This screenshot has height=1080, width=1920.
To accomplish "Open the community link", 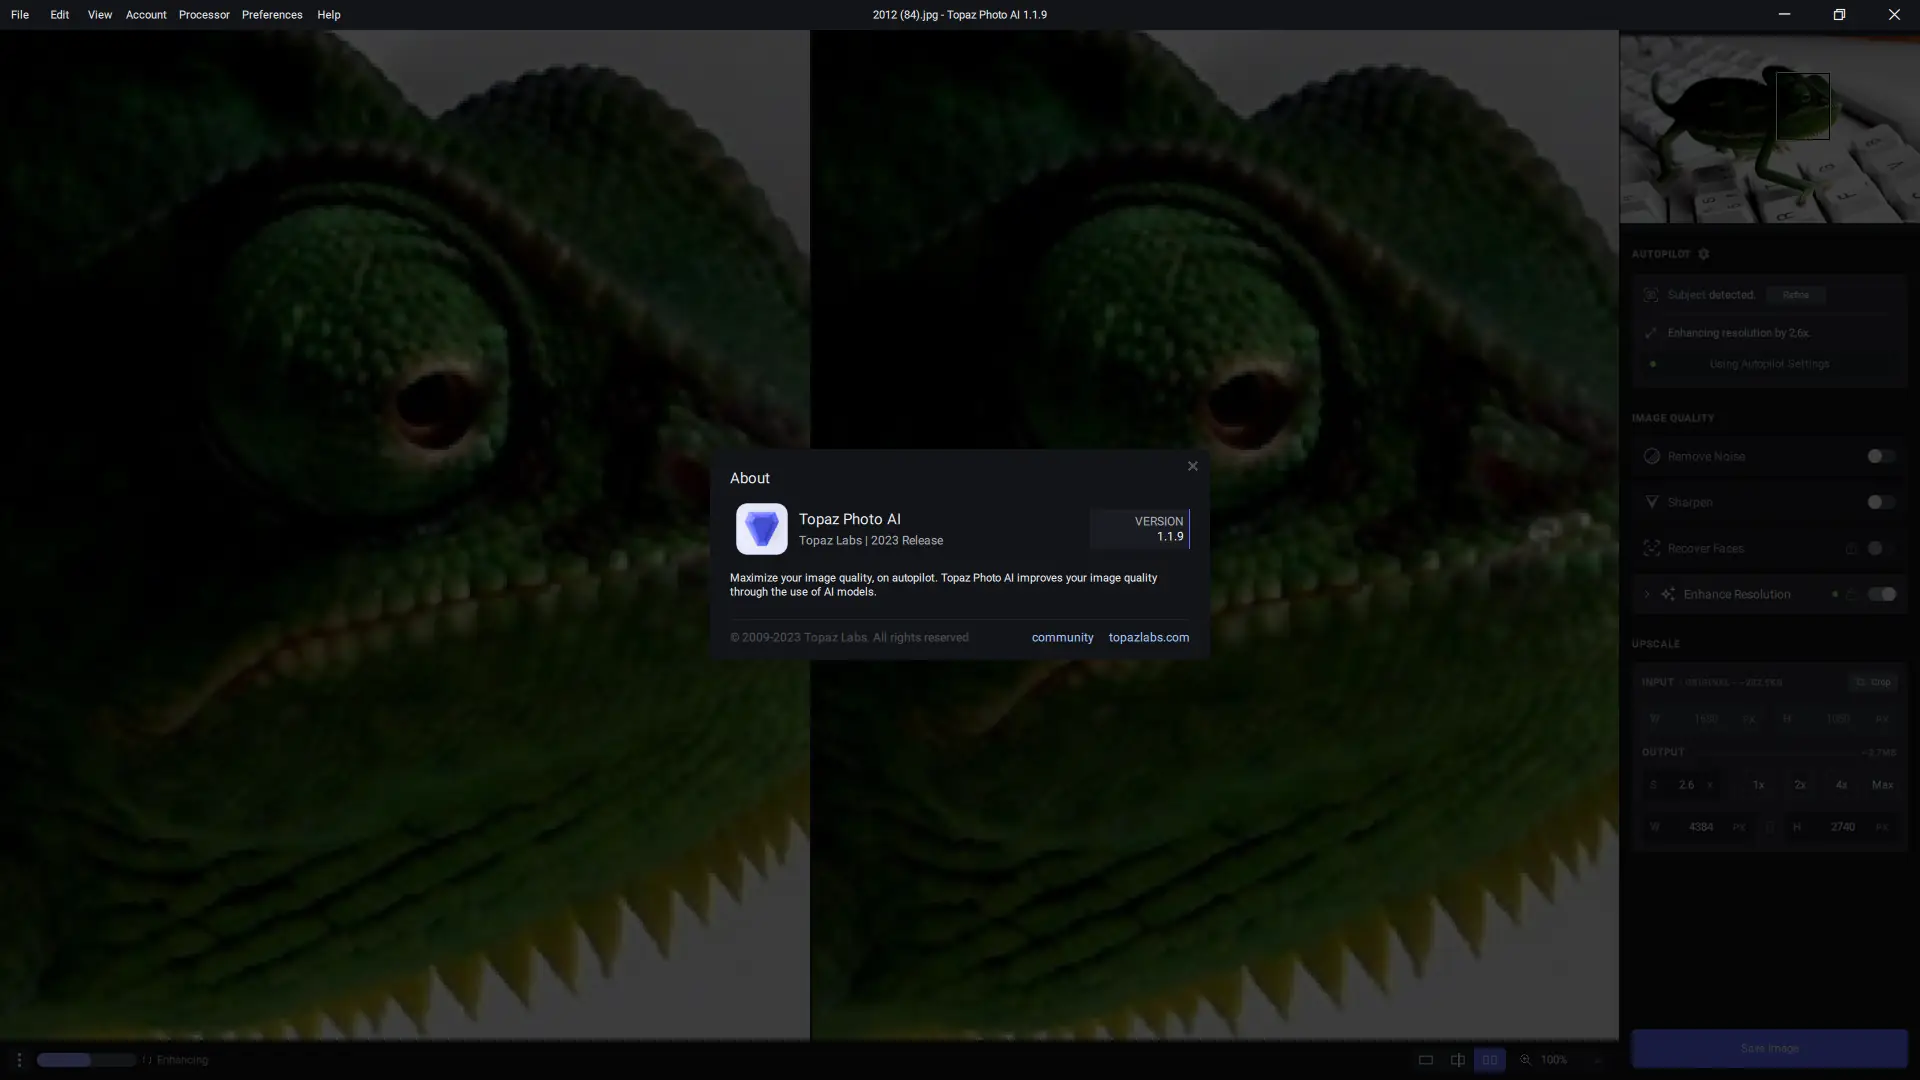I will click(1062, 637).
